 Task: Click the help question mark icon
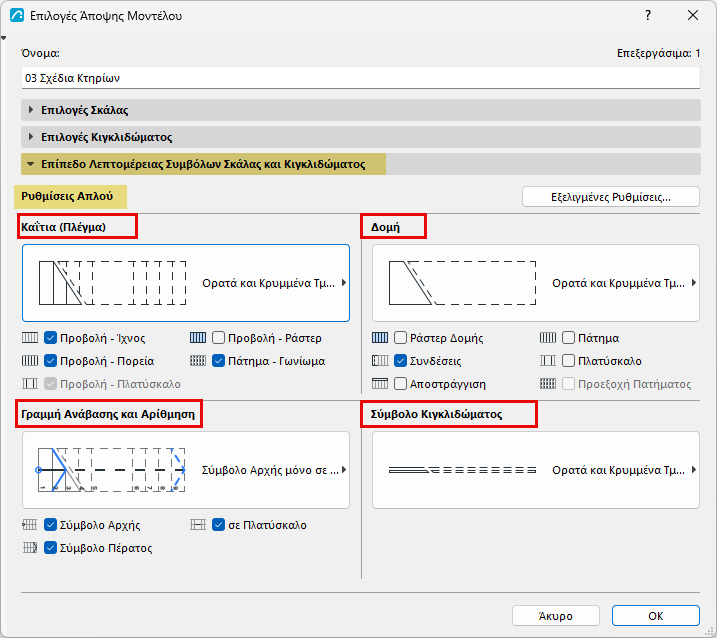(648, 16)
